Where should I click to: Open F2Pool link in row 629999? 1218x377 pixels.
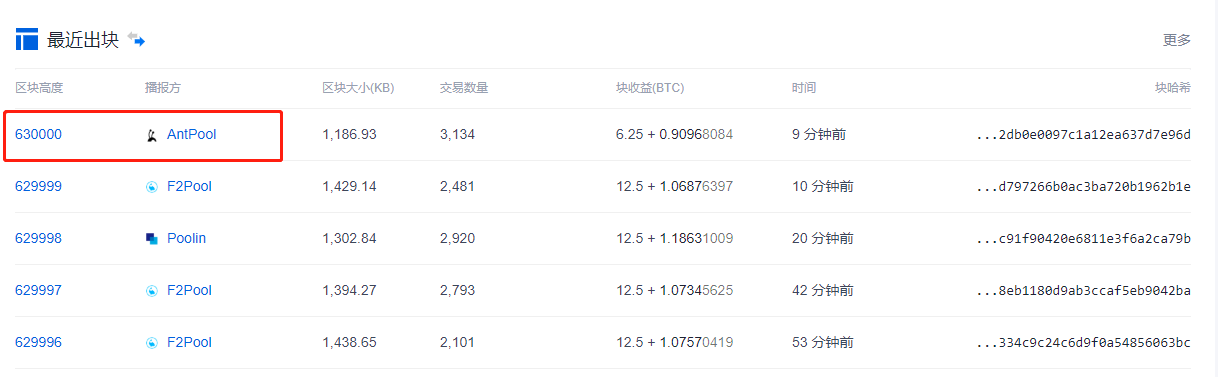190,186
